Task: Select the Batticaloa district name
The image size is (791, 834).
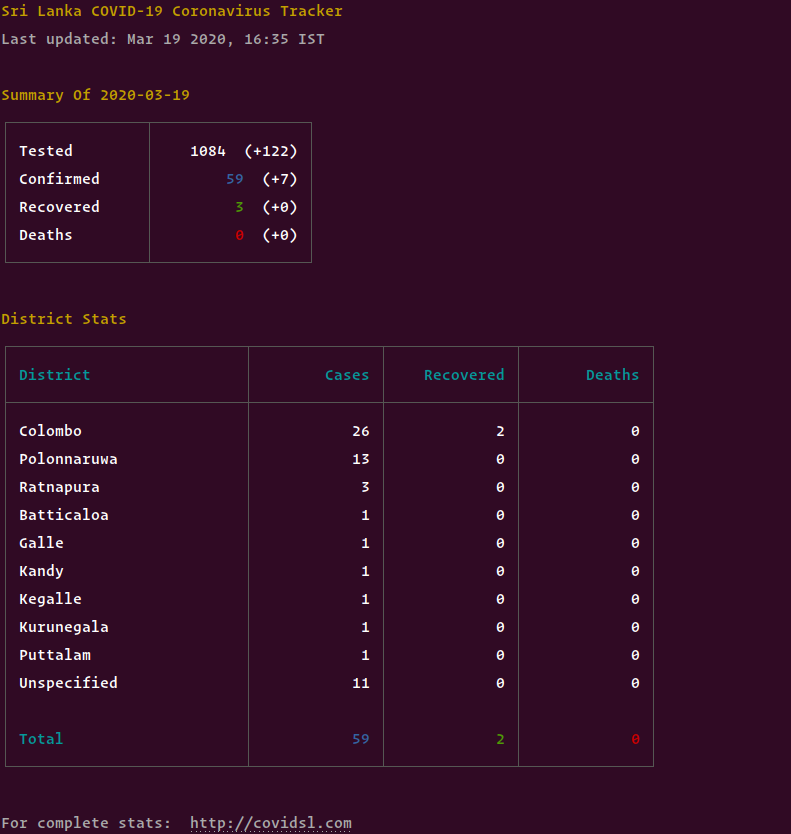Action: pos(64,515)
